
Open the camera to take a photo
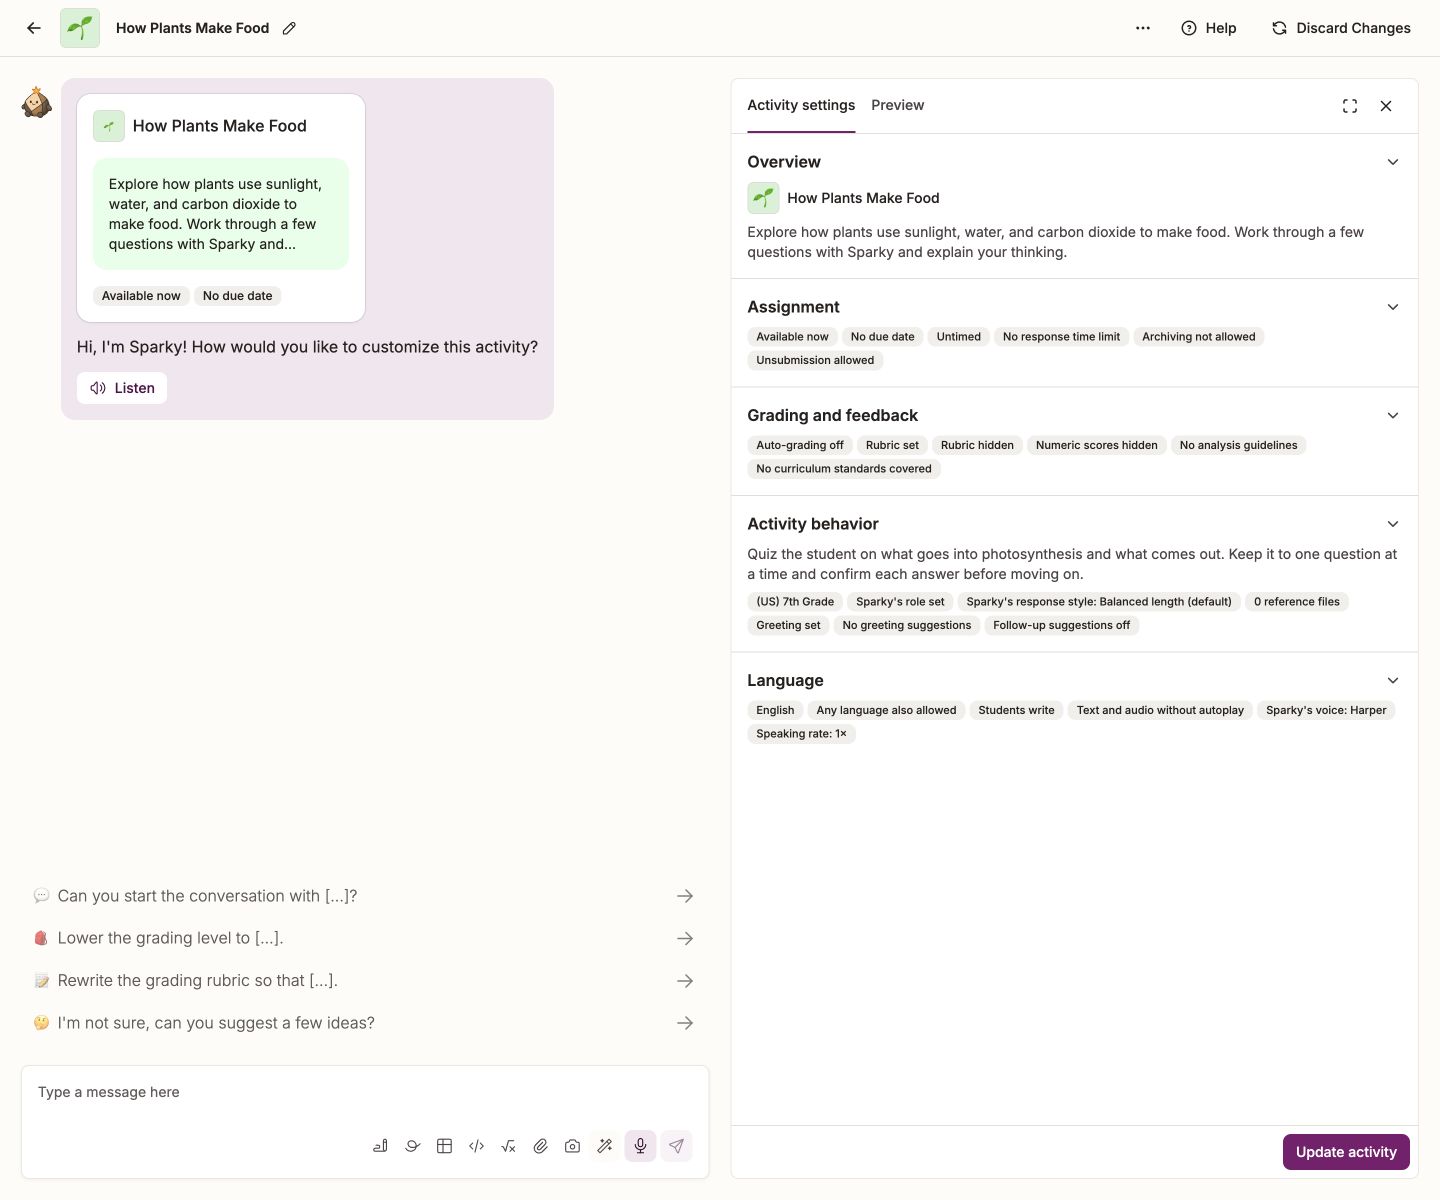click(572, 1146)
